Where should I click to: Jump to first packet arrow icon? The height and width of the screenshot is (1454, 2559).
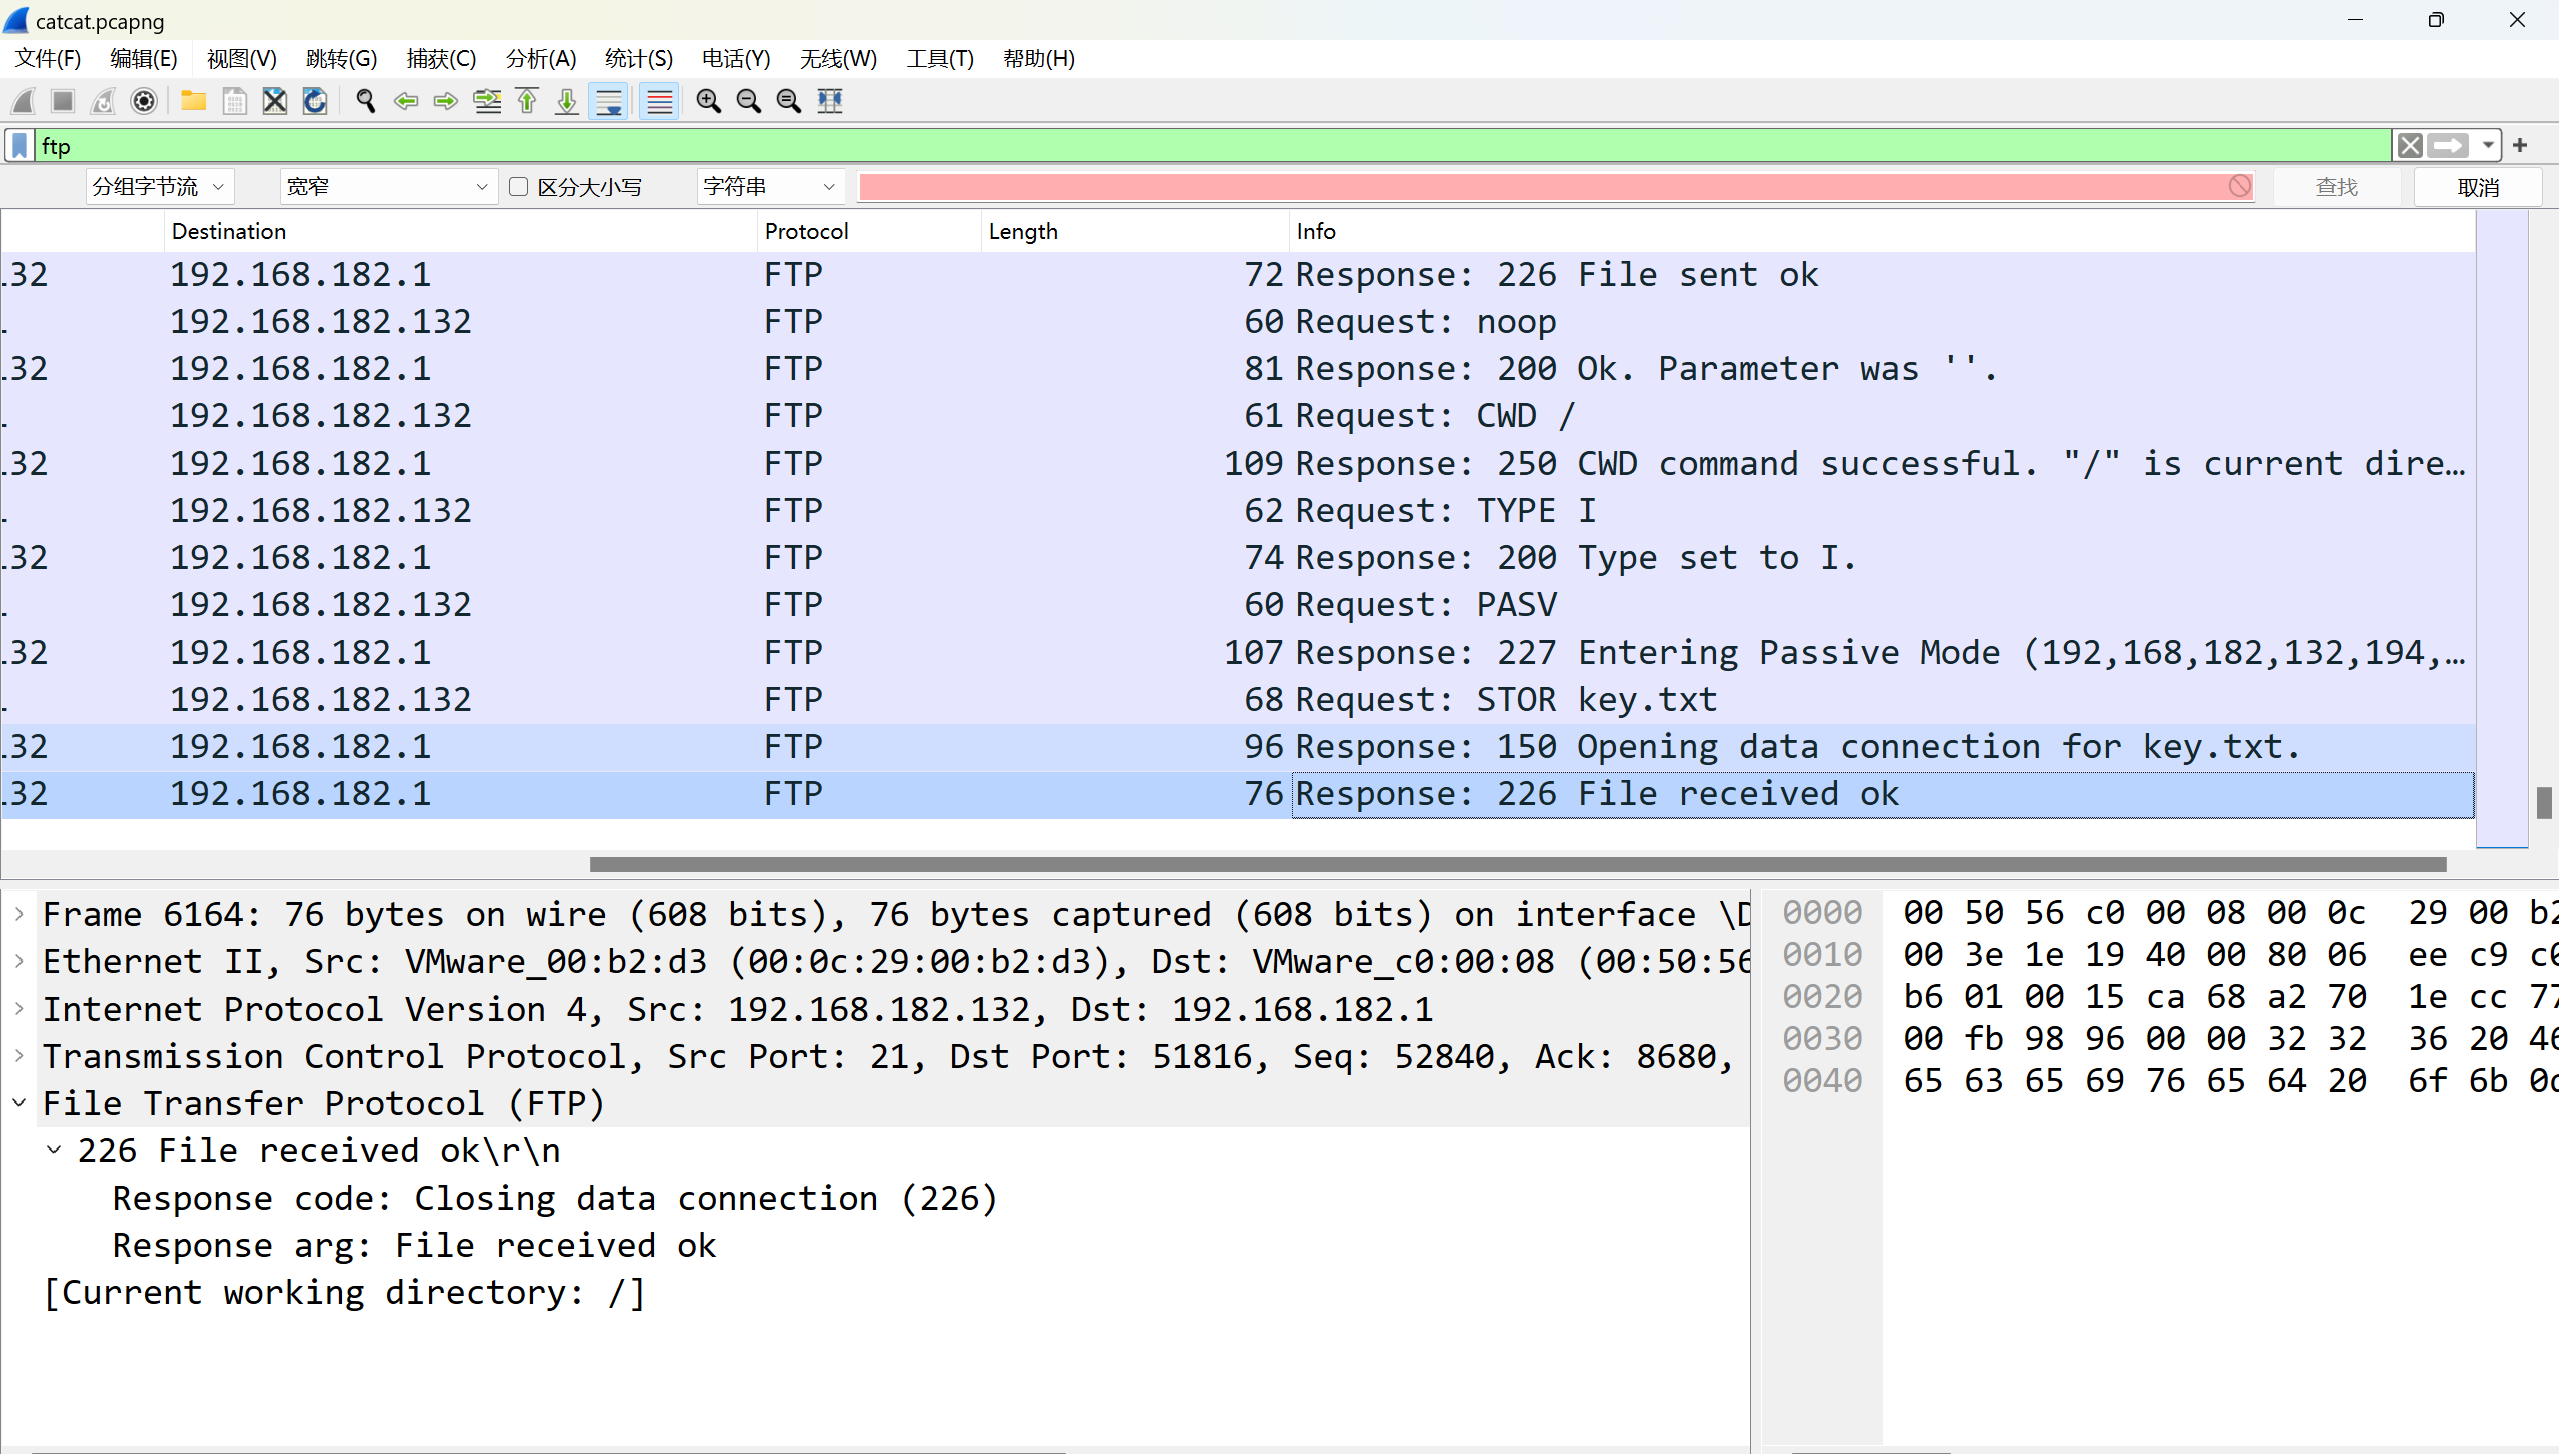(x=527, y=101)
